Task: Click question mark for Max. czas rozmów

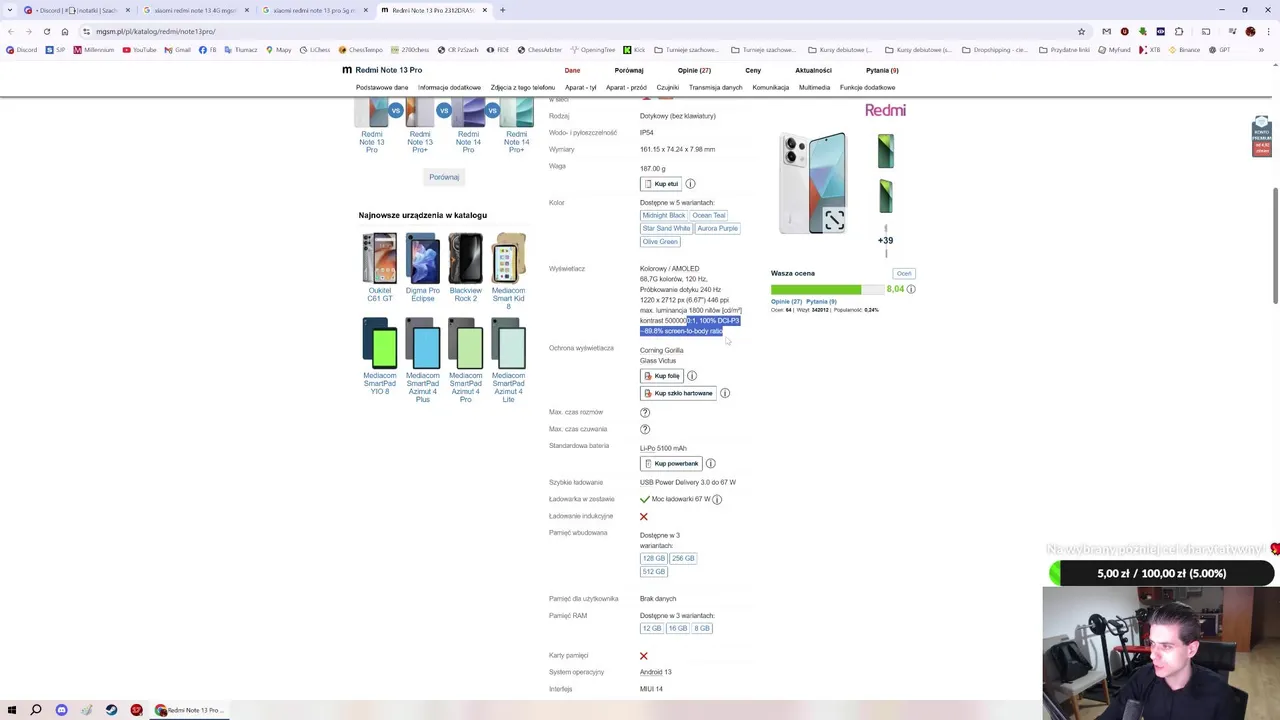Action: [x=645, y=412]
